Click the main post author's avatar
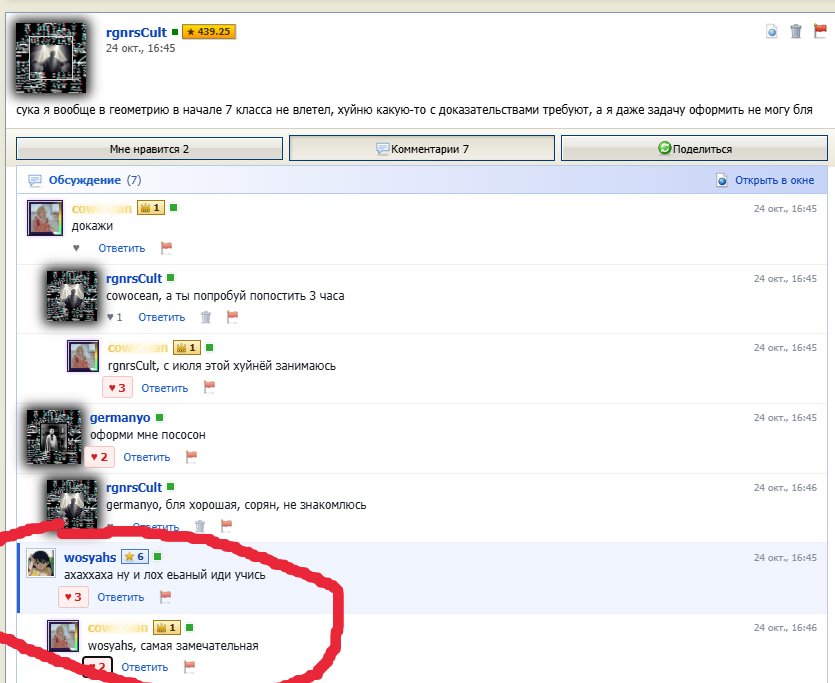The image size is (835, 683). pos(51,58)
